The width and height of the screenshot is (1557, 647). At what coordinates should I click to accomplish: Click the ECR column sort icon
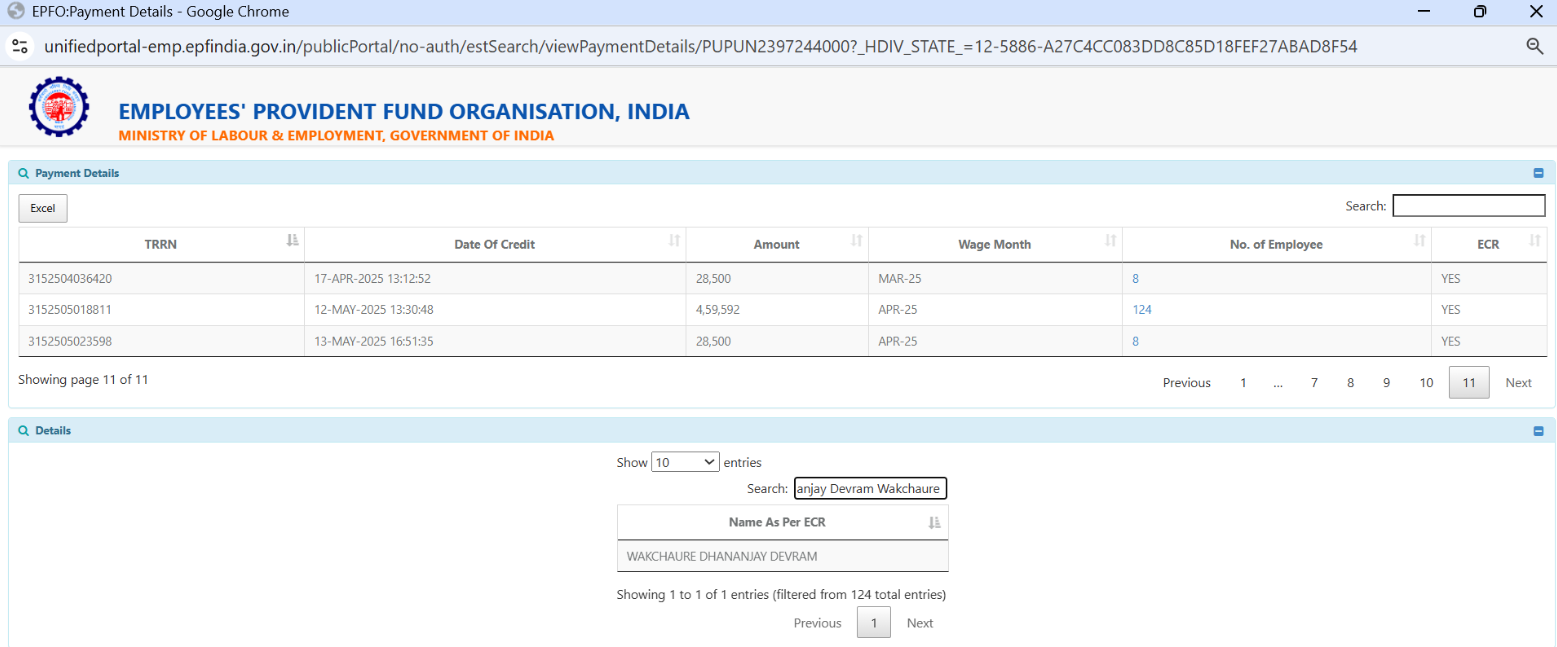(x=1534, y=241)
